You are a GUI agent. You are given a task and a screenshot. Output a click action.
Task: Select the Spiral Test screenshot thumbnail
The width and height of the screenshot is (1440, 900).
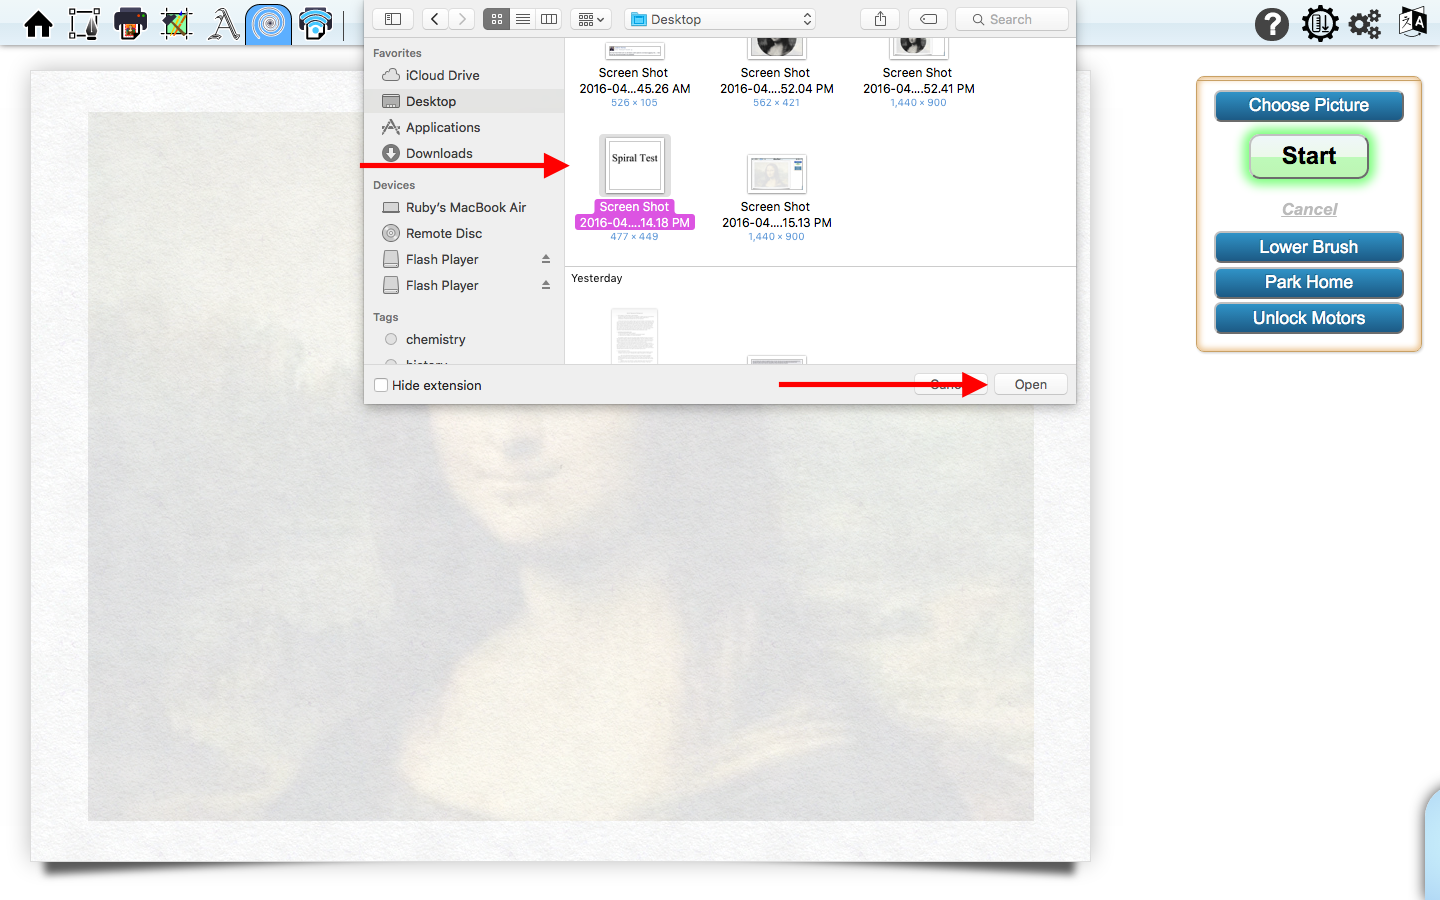point(635,166)
